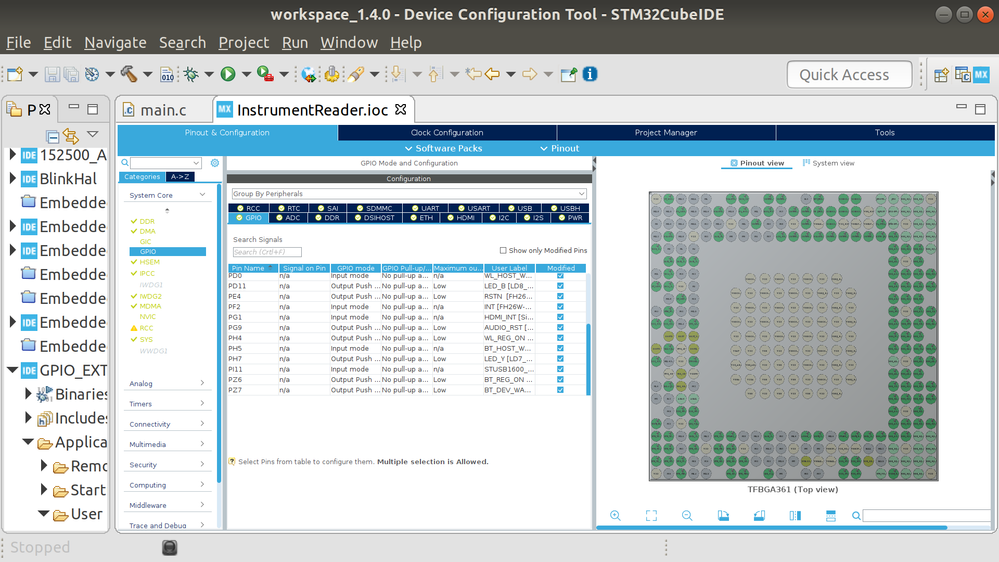
Task: Open the Tools tab
Action: [884, 133]
